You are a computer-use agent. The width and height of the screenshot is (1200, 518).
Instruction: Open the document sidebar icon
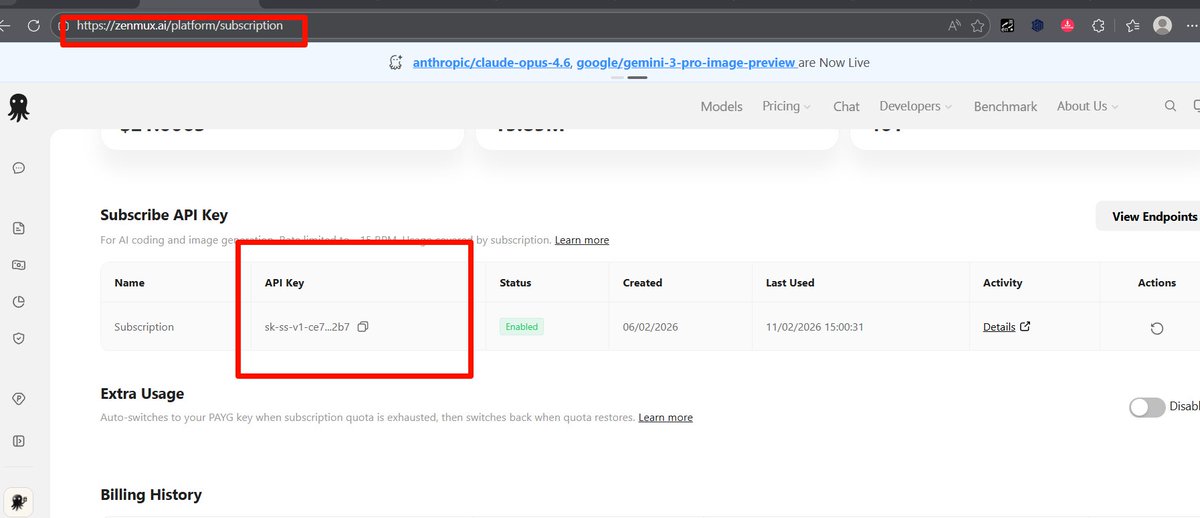(18, 228)
